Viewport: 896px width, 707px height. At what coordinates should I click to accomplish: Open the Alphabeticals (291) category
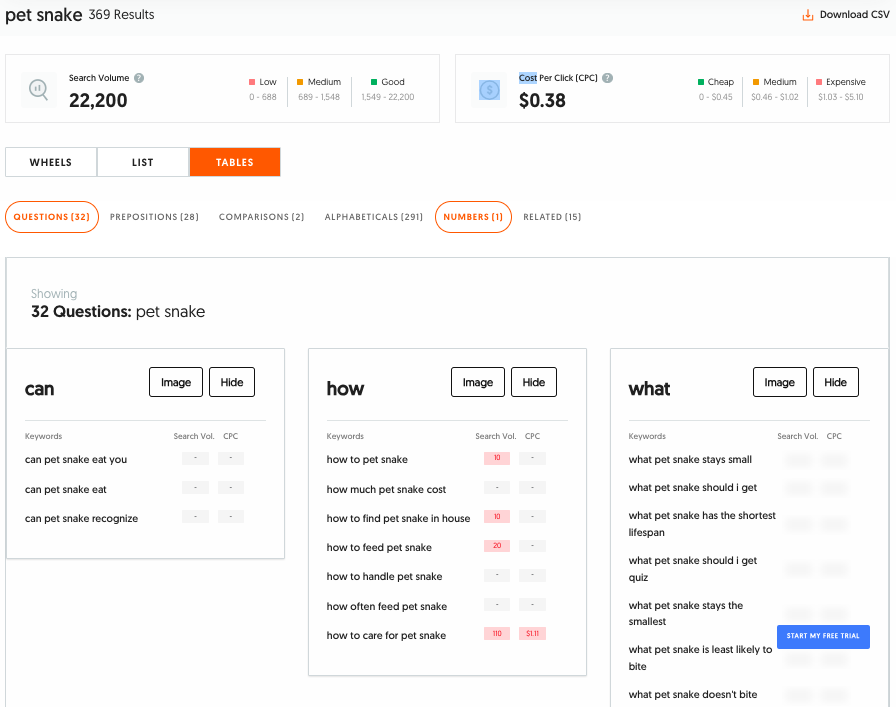click(x=373, y=217)
